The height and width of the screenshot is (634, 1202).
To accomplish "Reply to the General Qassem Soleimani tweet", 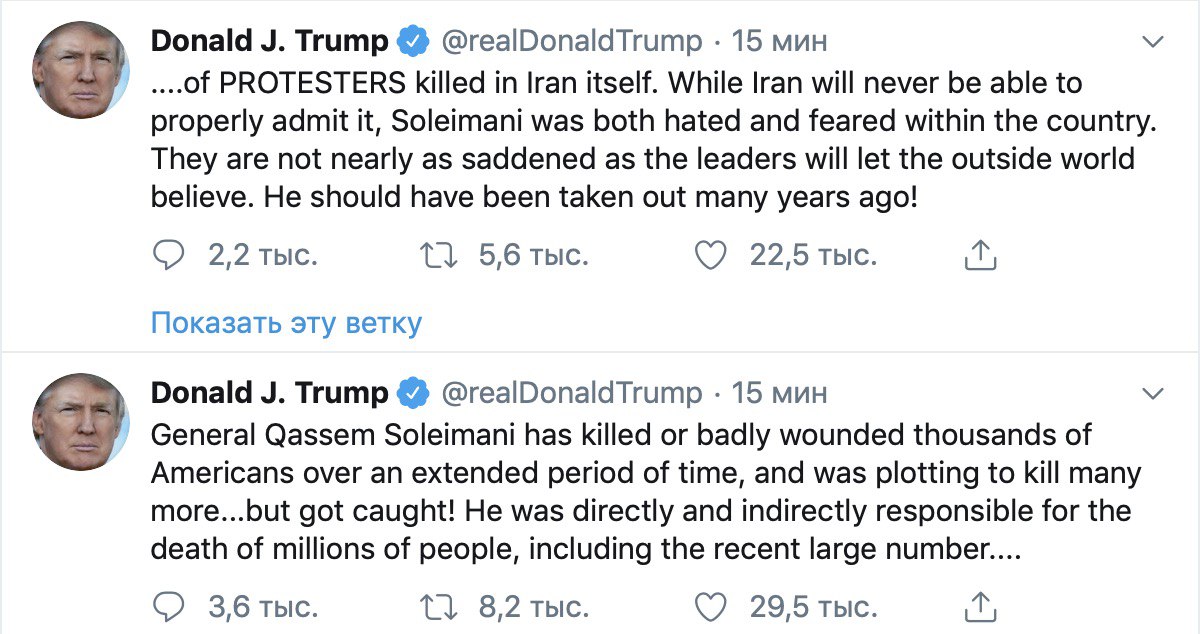I will click(x=169, y=606).
